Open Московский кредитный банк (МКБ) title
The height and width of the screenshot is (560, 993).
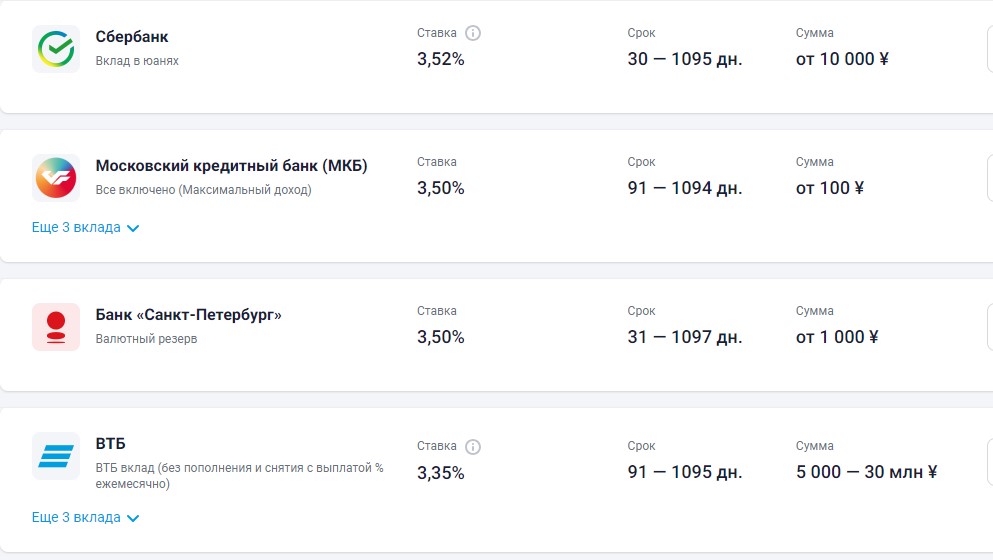[231, 166]
